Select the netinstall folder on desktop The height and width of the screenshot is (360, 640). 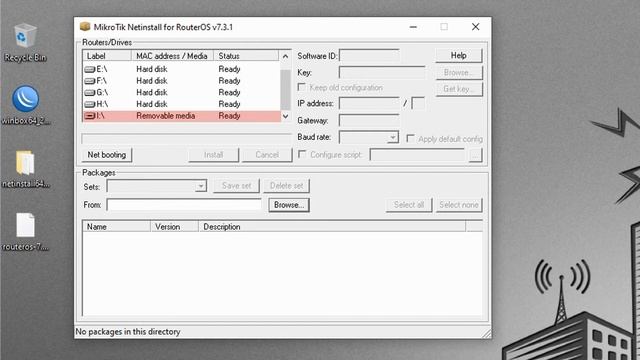(25, 169)
